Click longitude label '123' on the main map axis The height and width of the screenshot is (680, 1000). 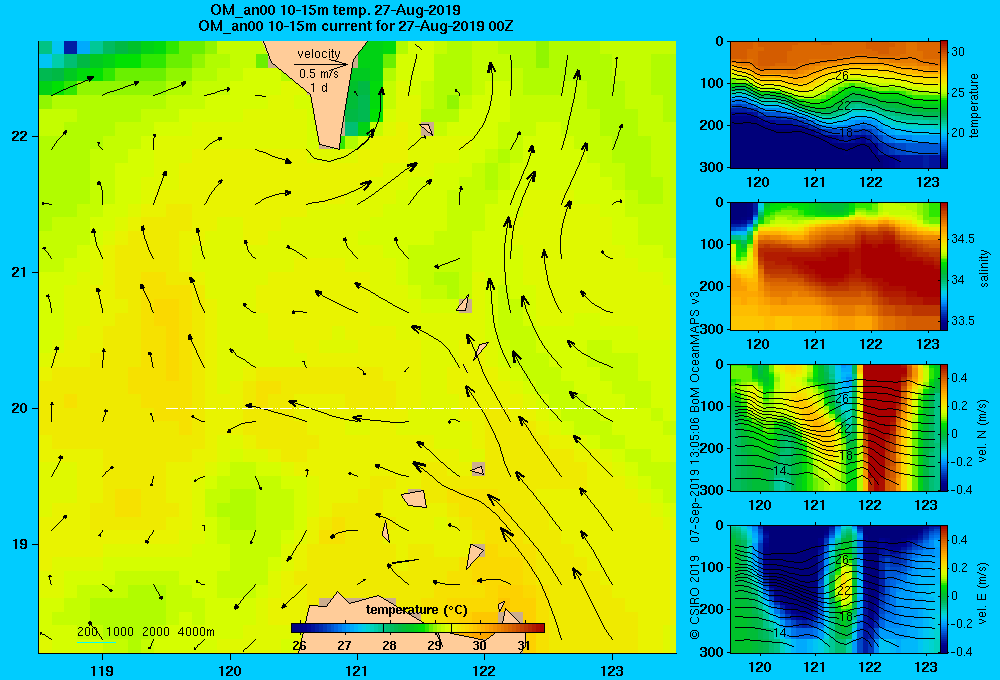[x=612, y=670]
